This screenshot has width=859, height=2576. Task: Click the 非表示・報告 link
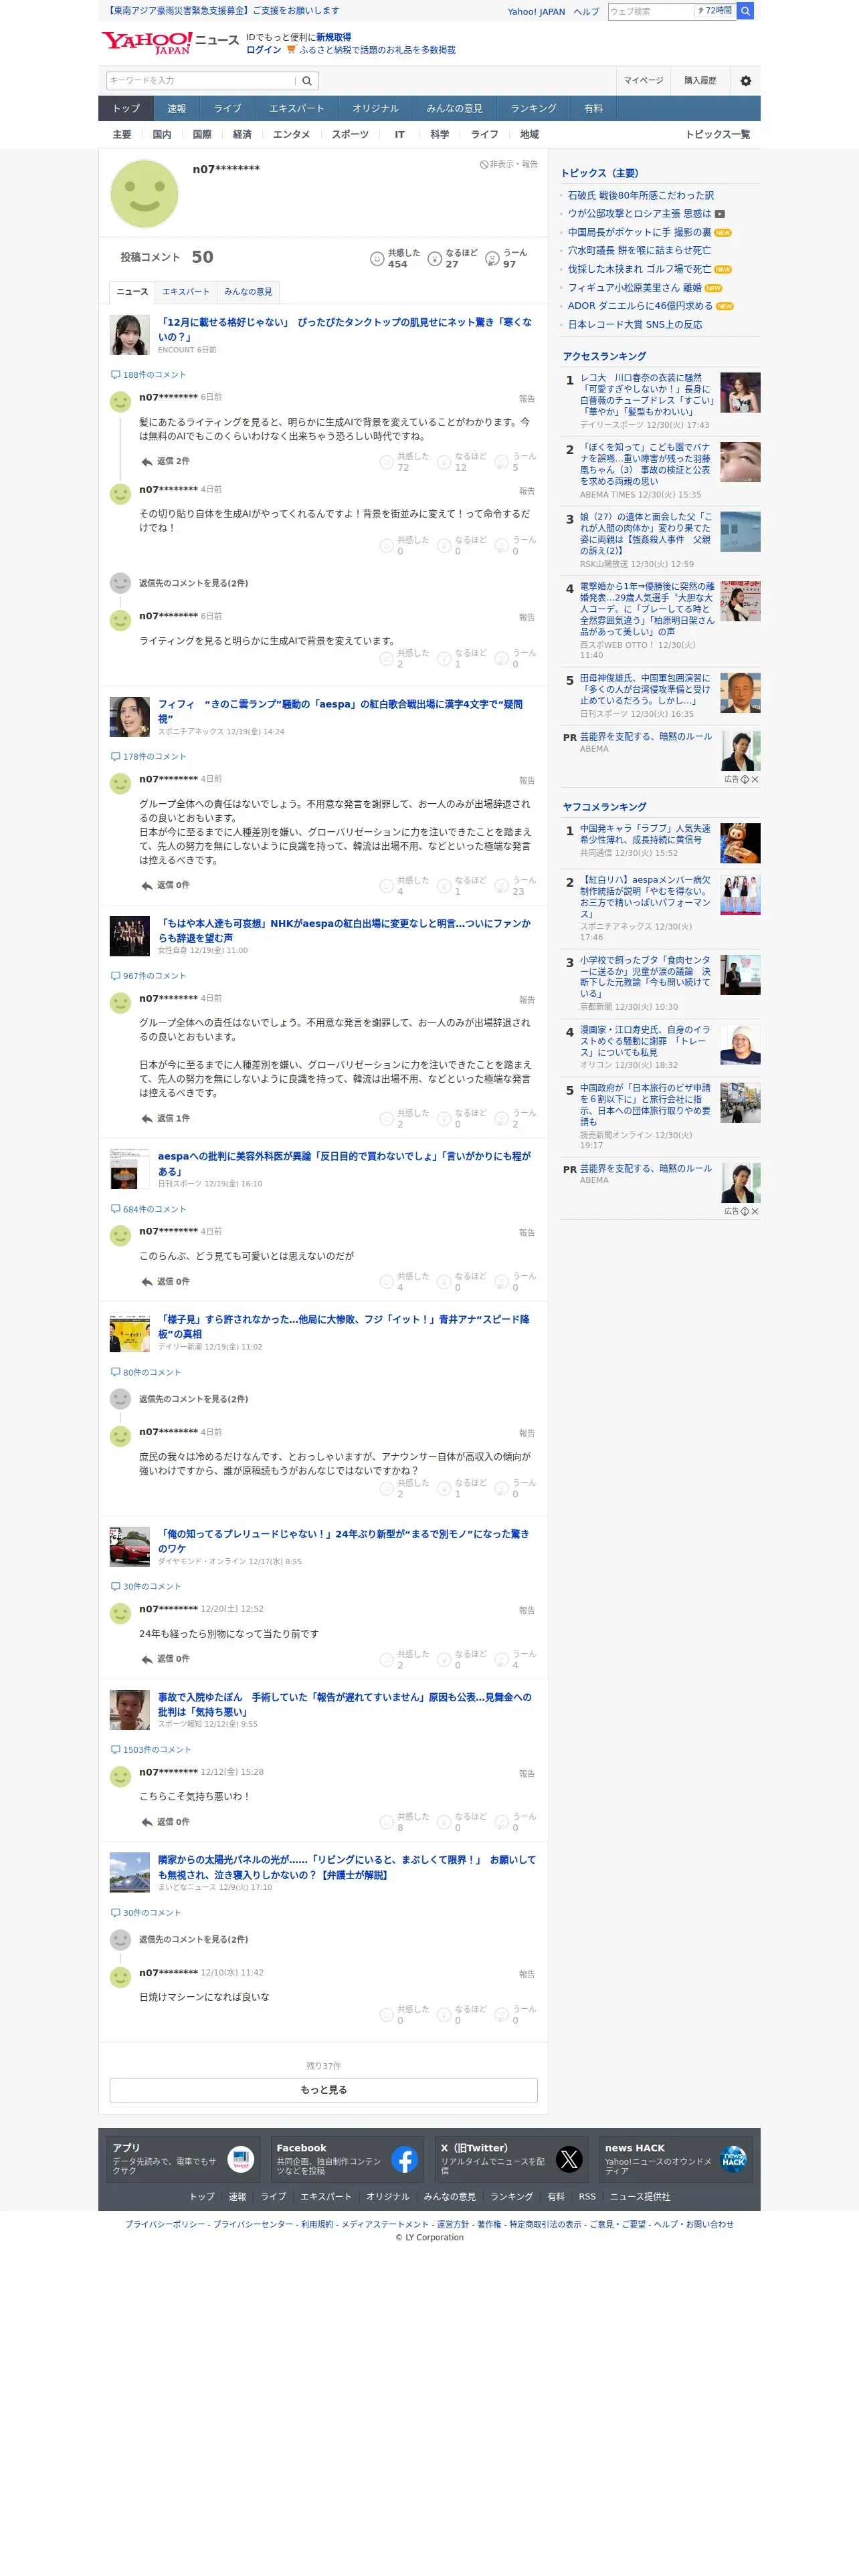[x=508, y=164]
